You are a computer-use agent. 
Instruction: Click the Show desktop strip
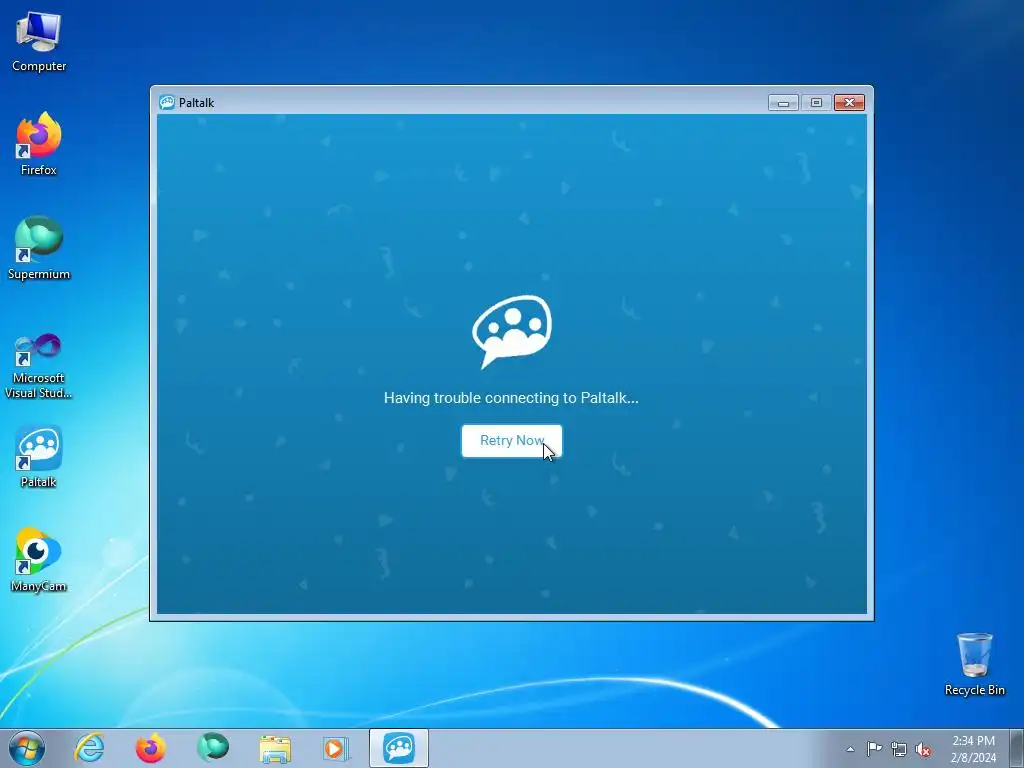point(1017,748)
